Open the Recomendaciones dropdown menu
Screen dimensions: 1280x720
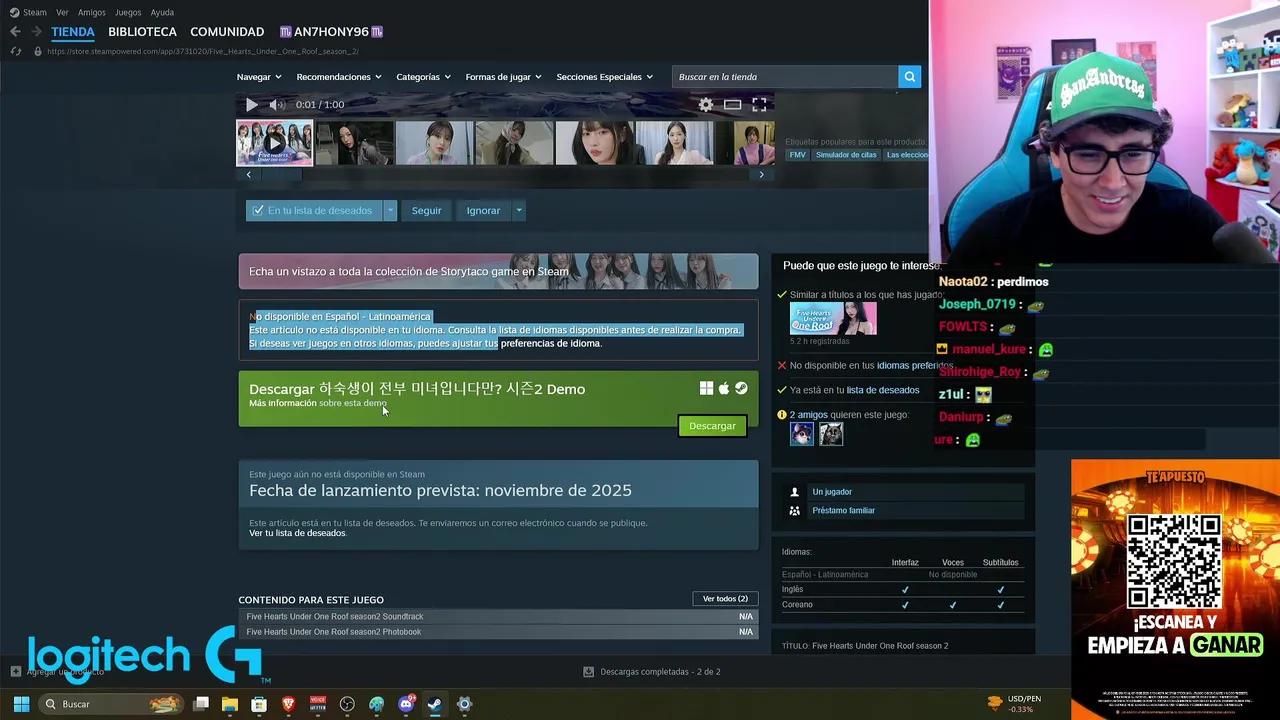click(339, 77)
